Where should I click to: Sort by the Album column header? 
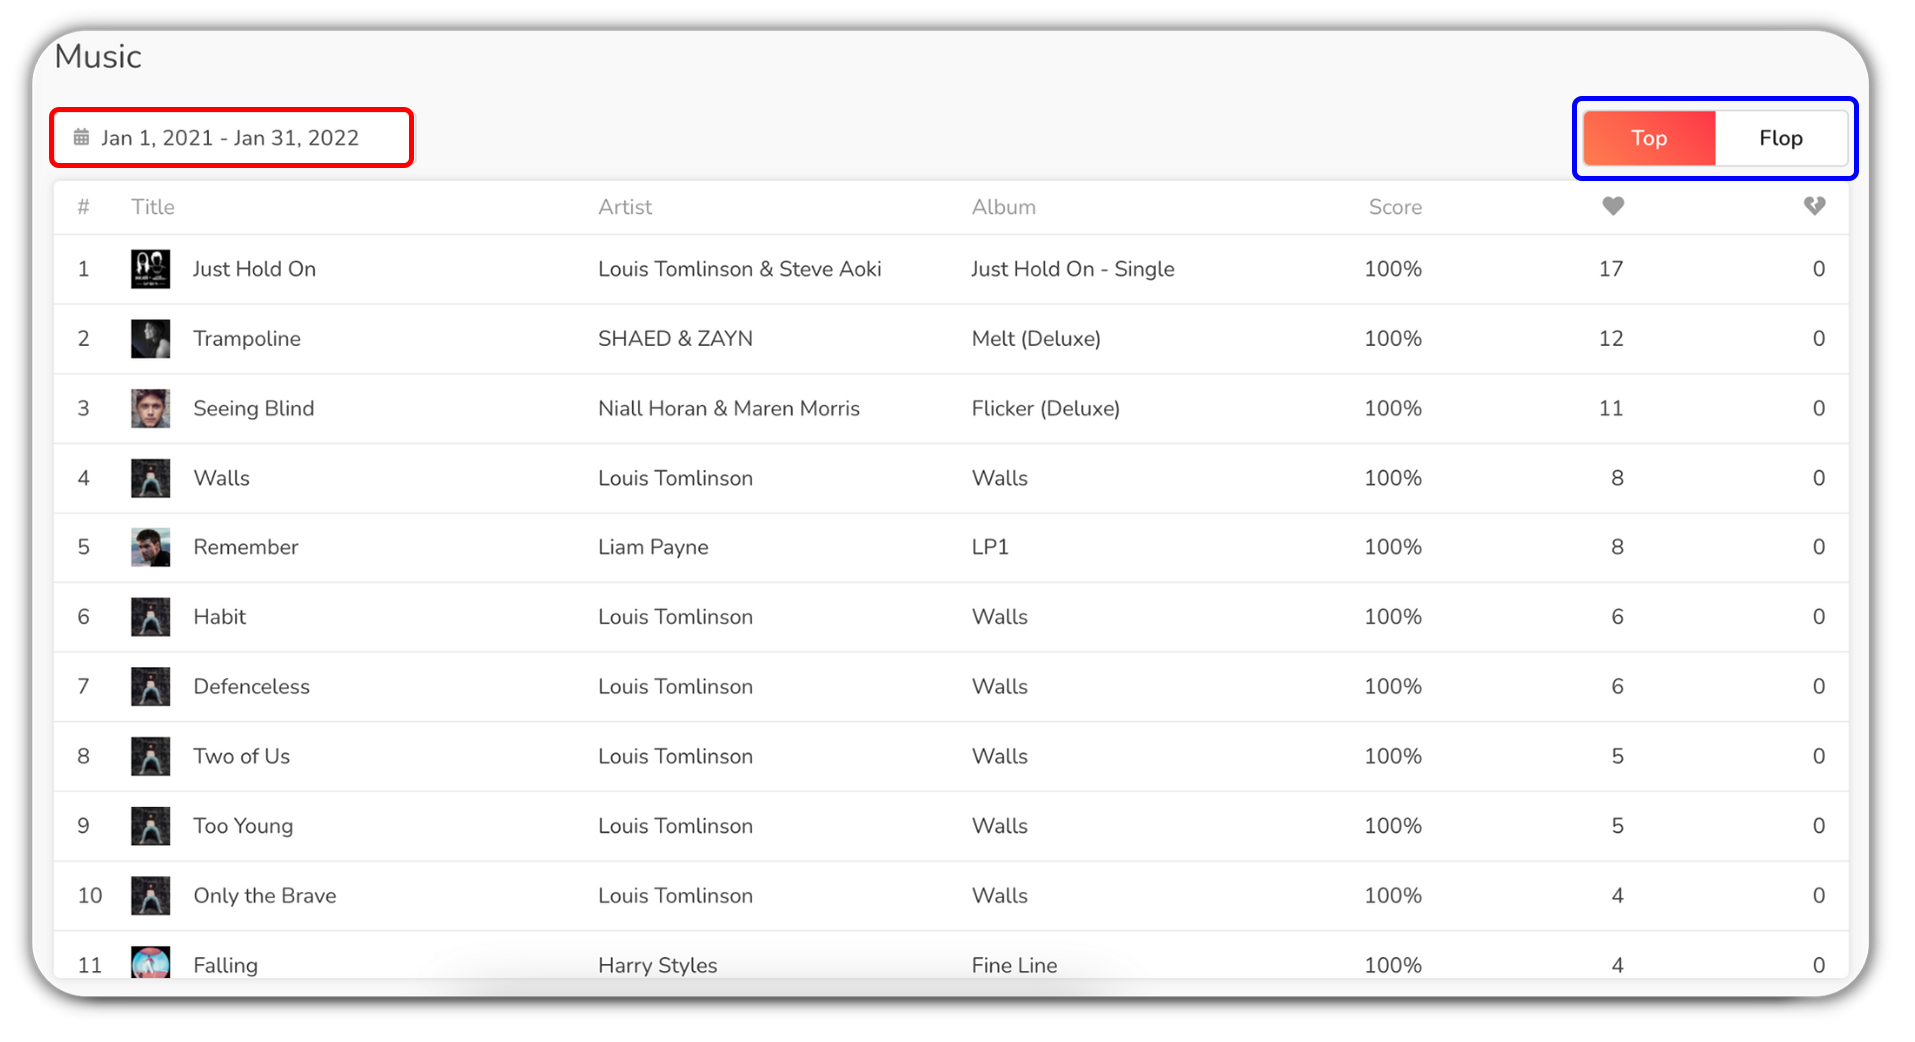[1003, 207]
